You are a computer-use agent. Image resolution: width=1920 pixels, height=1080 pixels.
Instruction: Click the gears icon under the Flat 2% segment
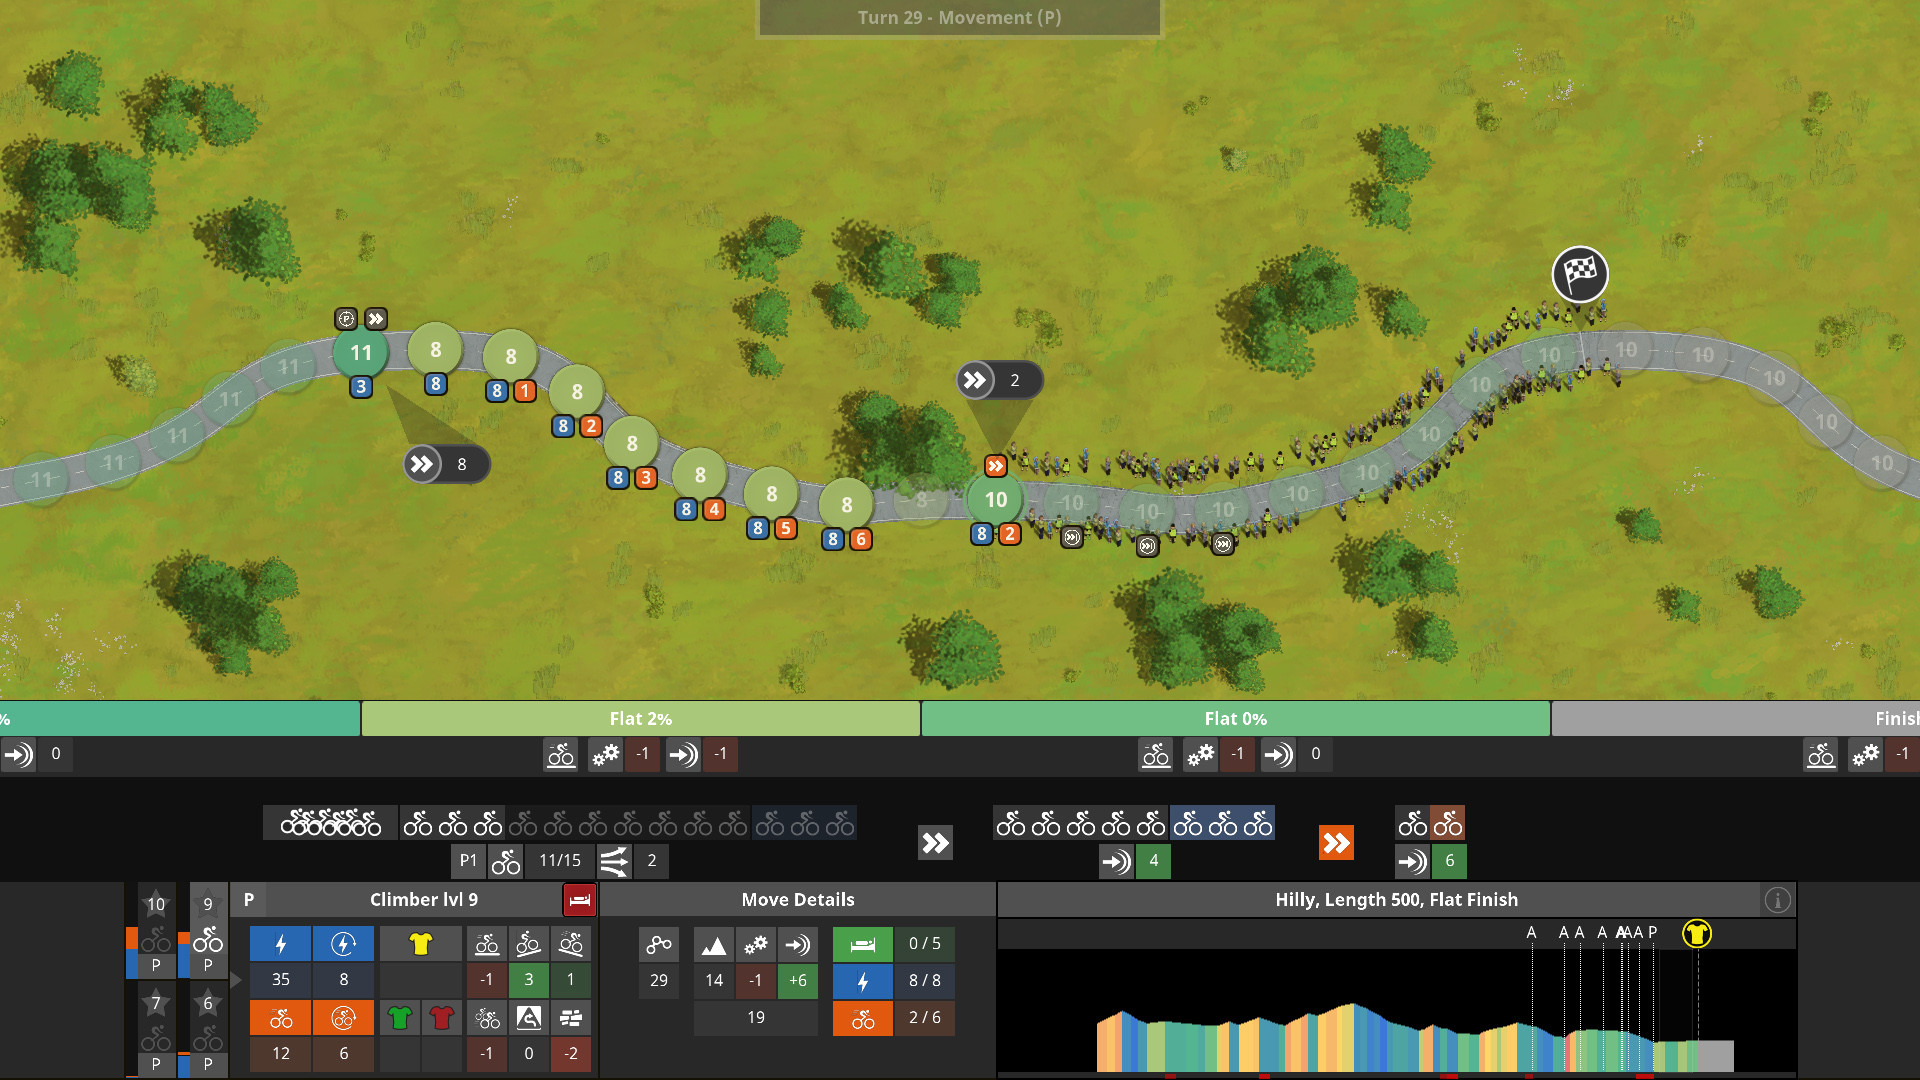coord(605,755)
